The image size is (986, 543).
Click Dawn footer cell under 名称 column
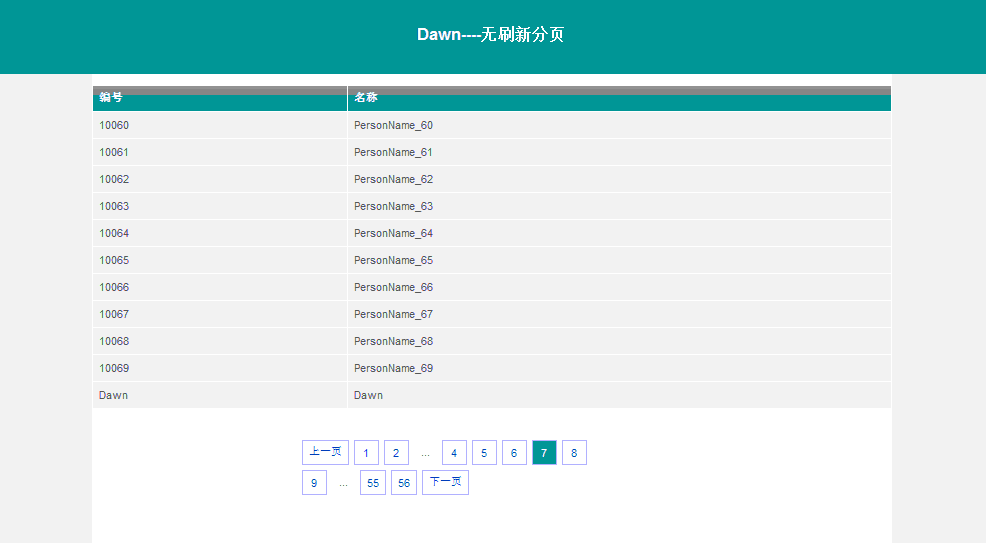click(x=619, y=395)
